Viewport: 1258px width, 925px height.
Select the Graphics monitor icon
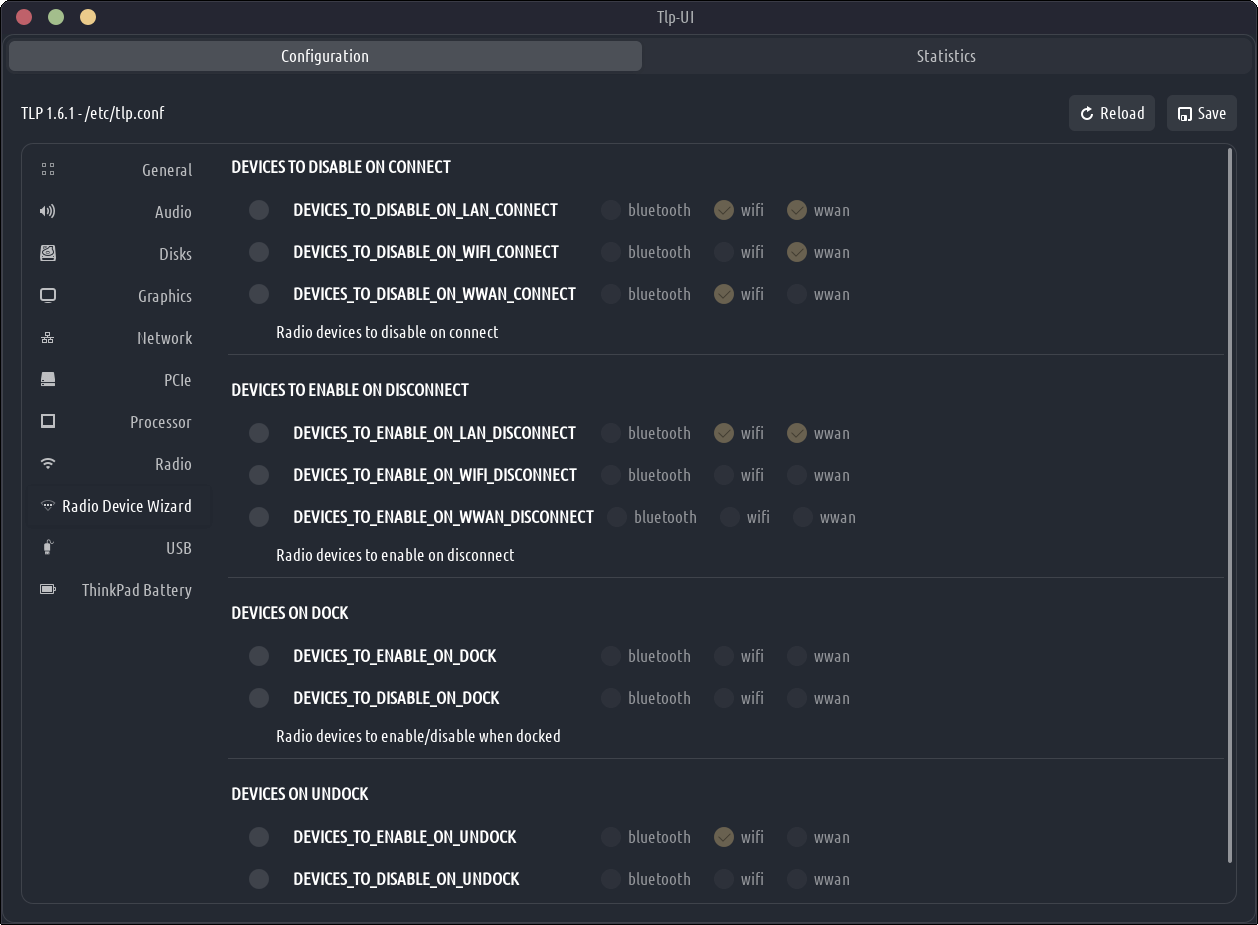click(x=48, y=296)
